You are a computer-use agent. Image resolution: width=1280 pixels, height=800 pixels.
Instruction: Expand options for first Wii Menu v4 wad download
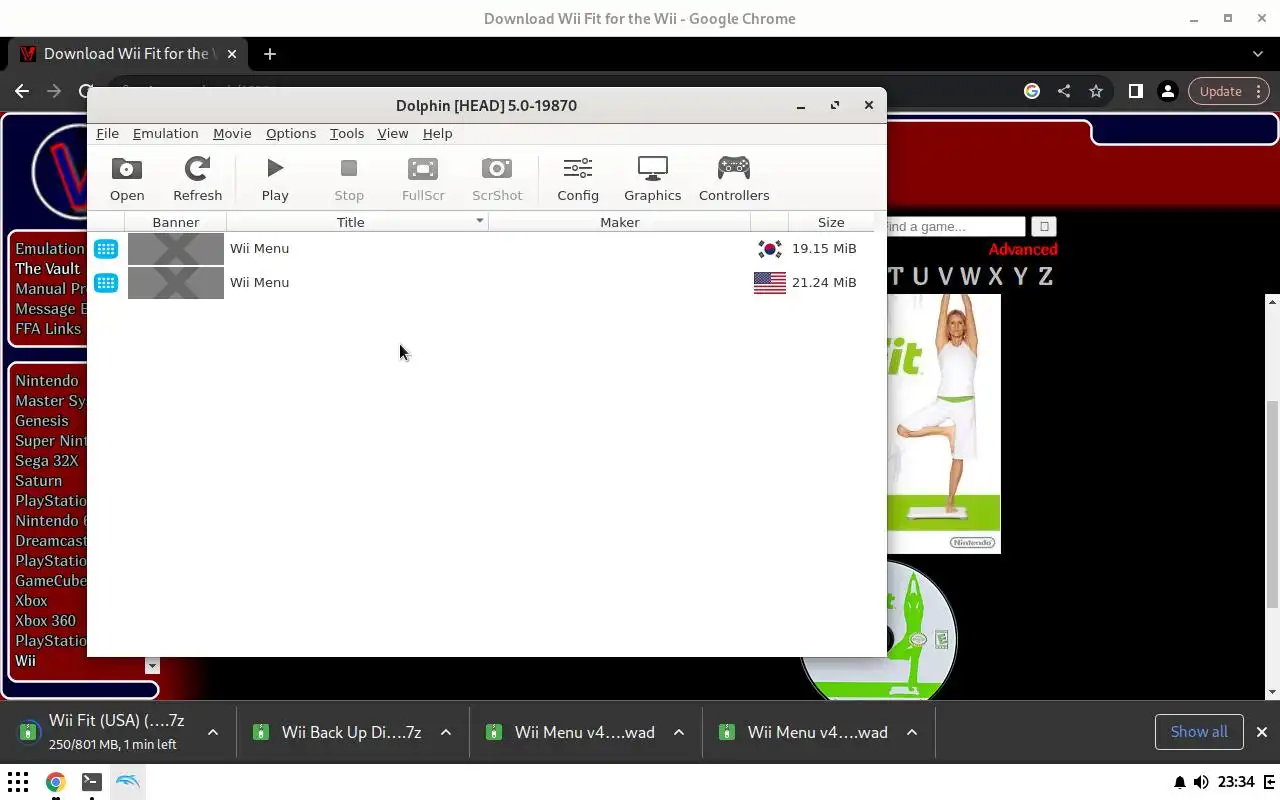point(679,733)
